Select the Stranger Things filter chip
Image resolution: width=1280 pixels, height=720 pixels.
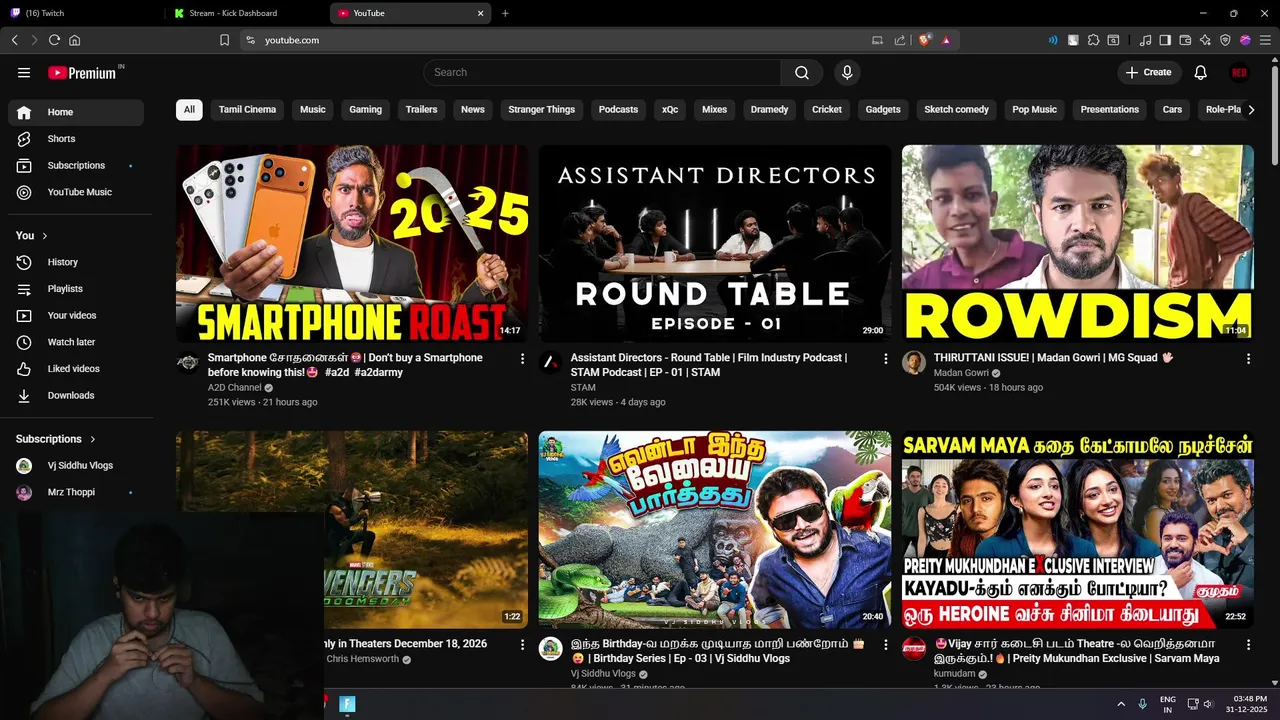point(541,110)
